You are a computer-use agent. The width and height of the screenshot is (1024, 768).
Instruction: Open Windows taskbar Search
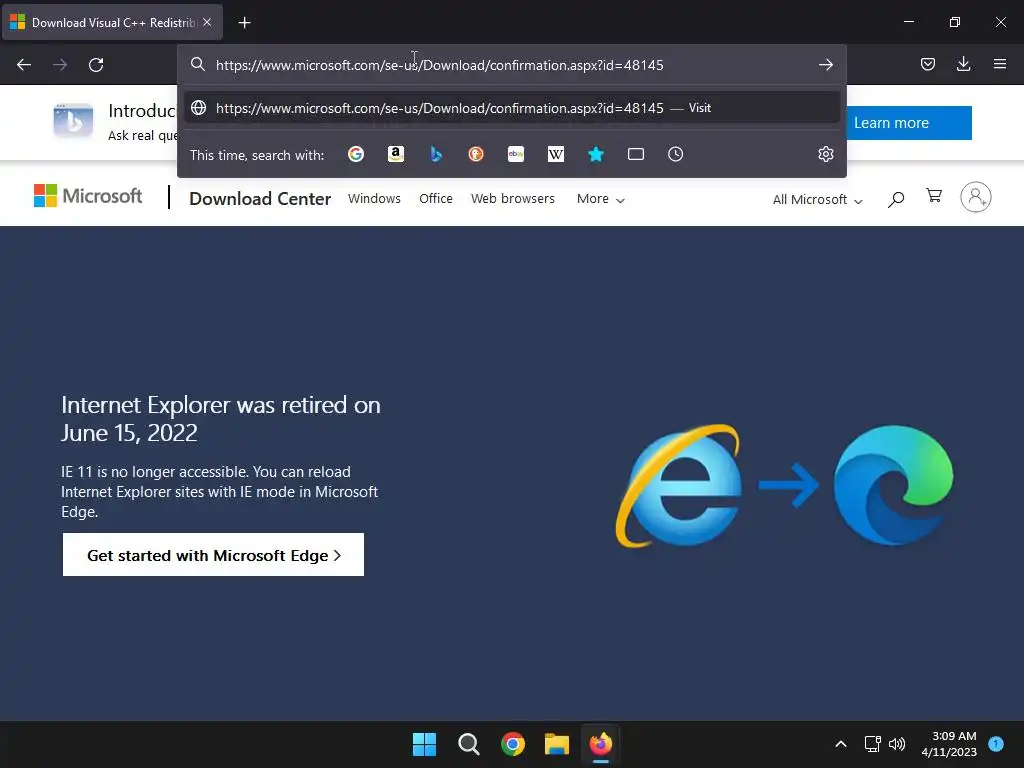tap(469, 744)
